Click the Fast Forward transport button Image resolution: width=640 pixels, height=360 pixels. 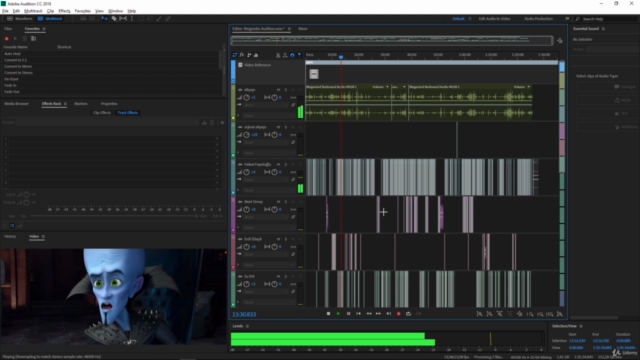coord(378,313)
